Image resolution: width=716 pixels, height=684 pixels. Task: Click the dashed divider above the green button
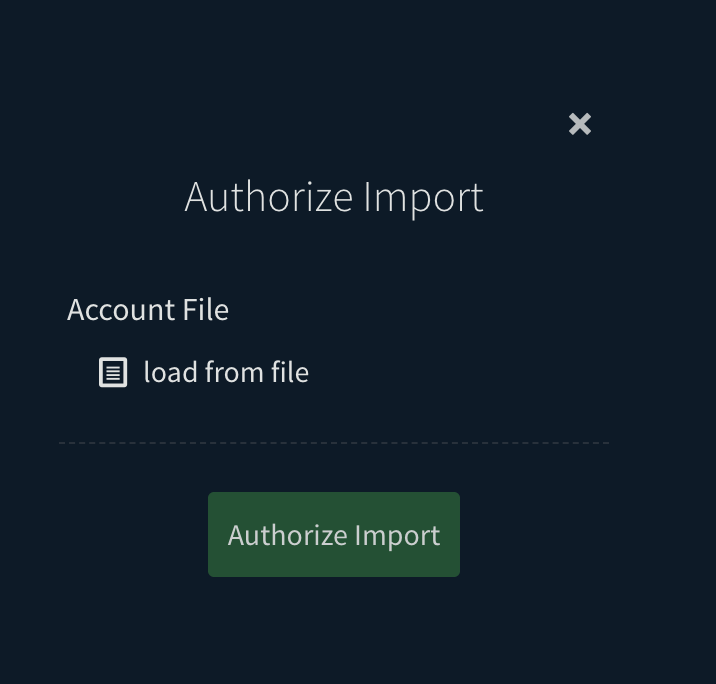[334, 443]
